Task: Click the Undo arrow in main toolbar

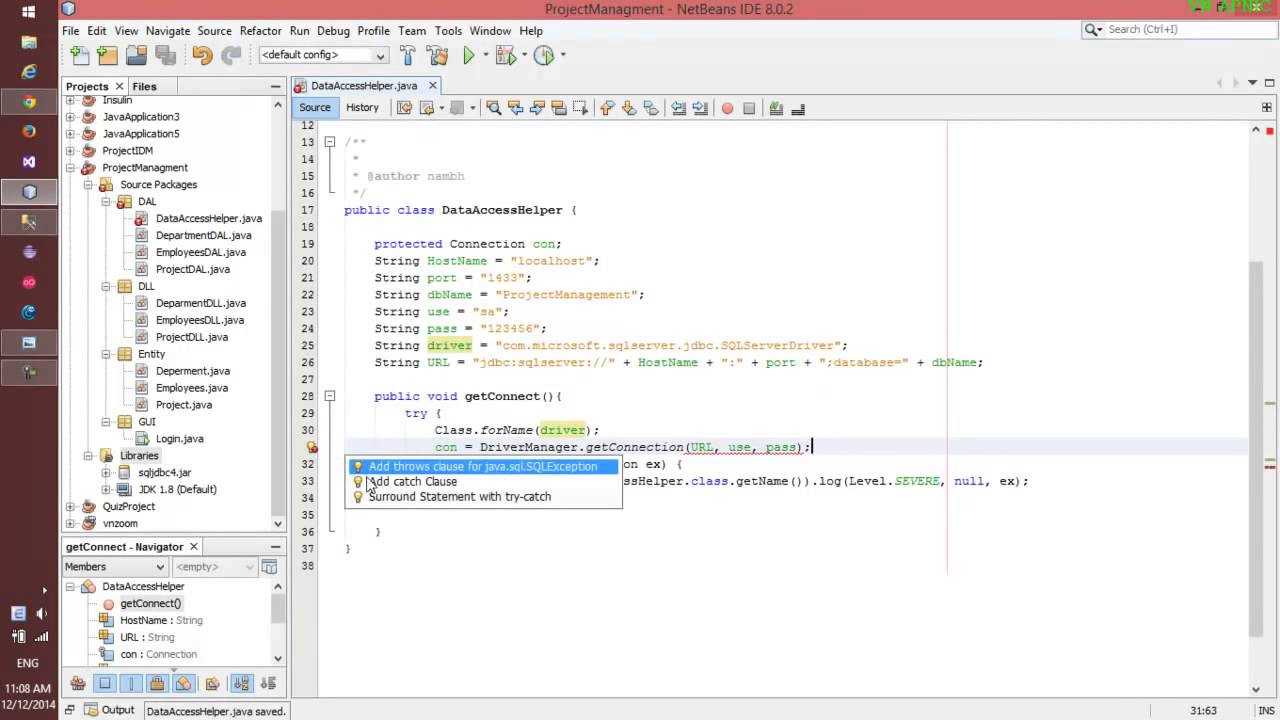Action: [203, 56]
